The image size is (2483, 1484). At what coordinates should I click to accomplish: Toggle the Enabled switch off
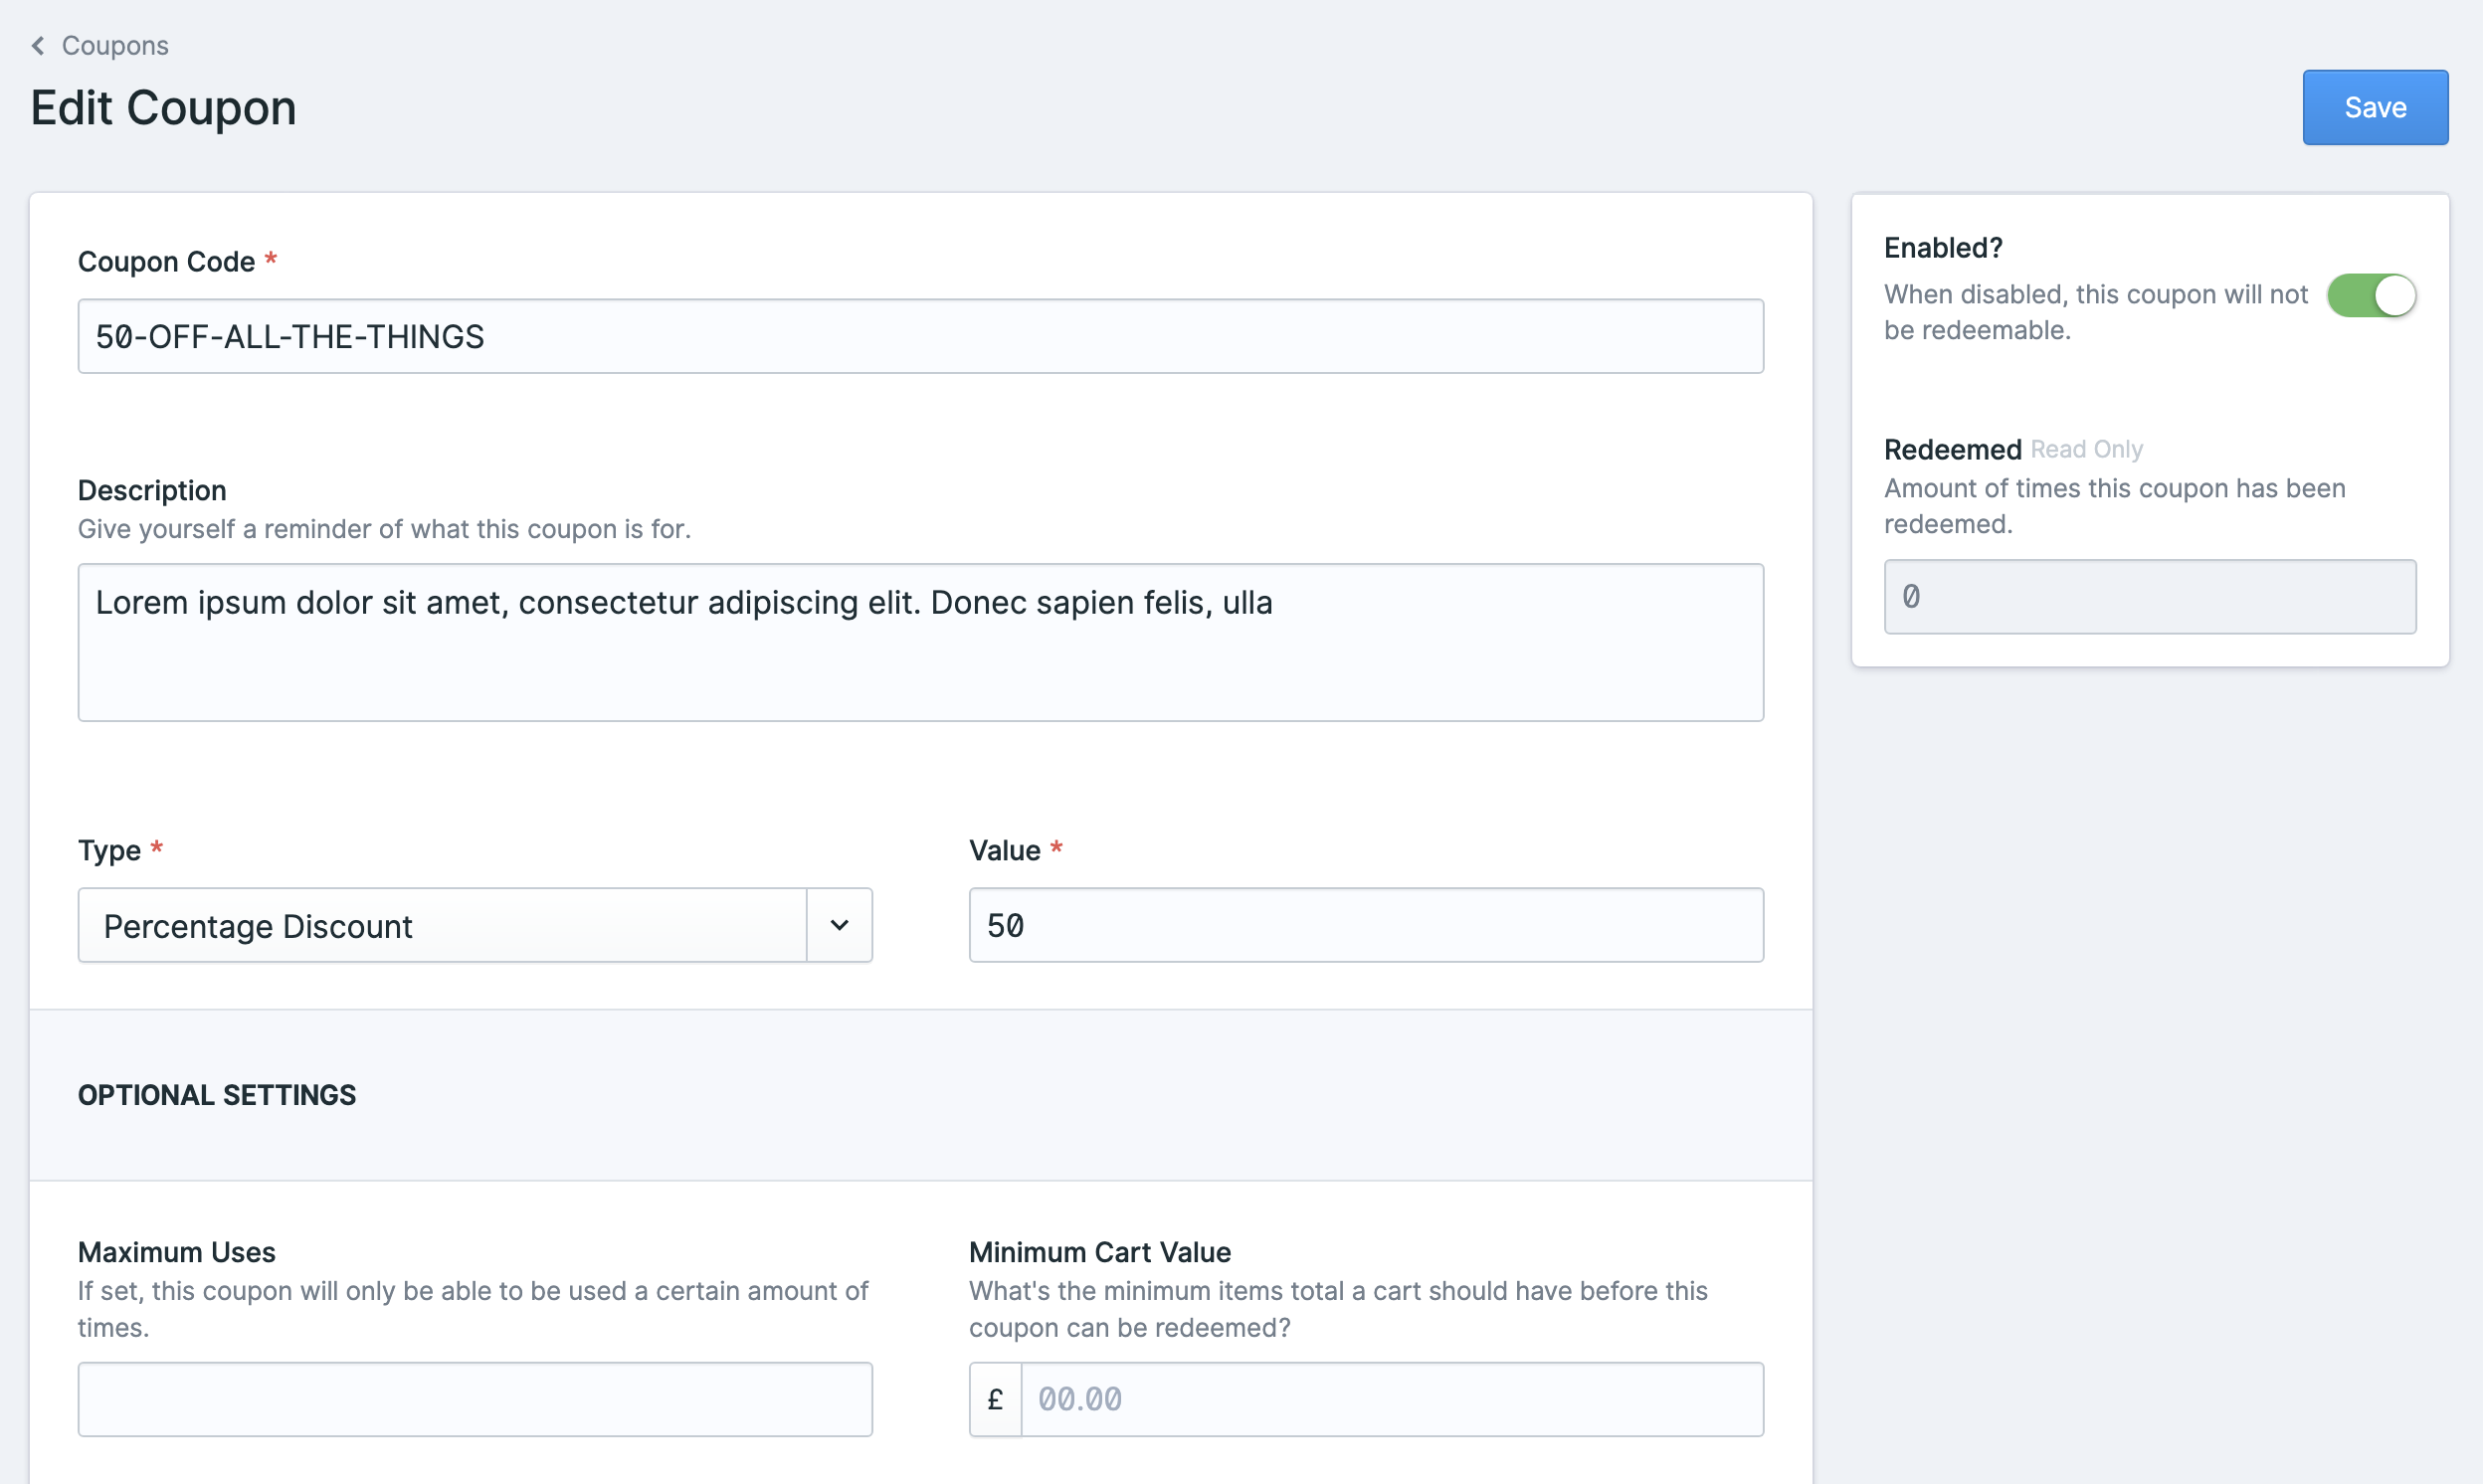[x=2371, y=296]
